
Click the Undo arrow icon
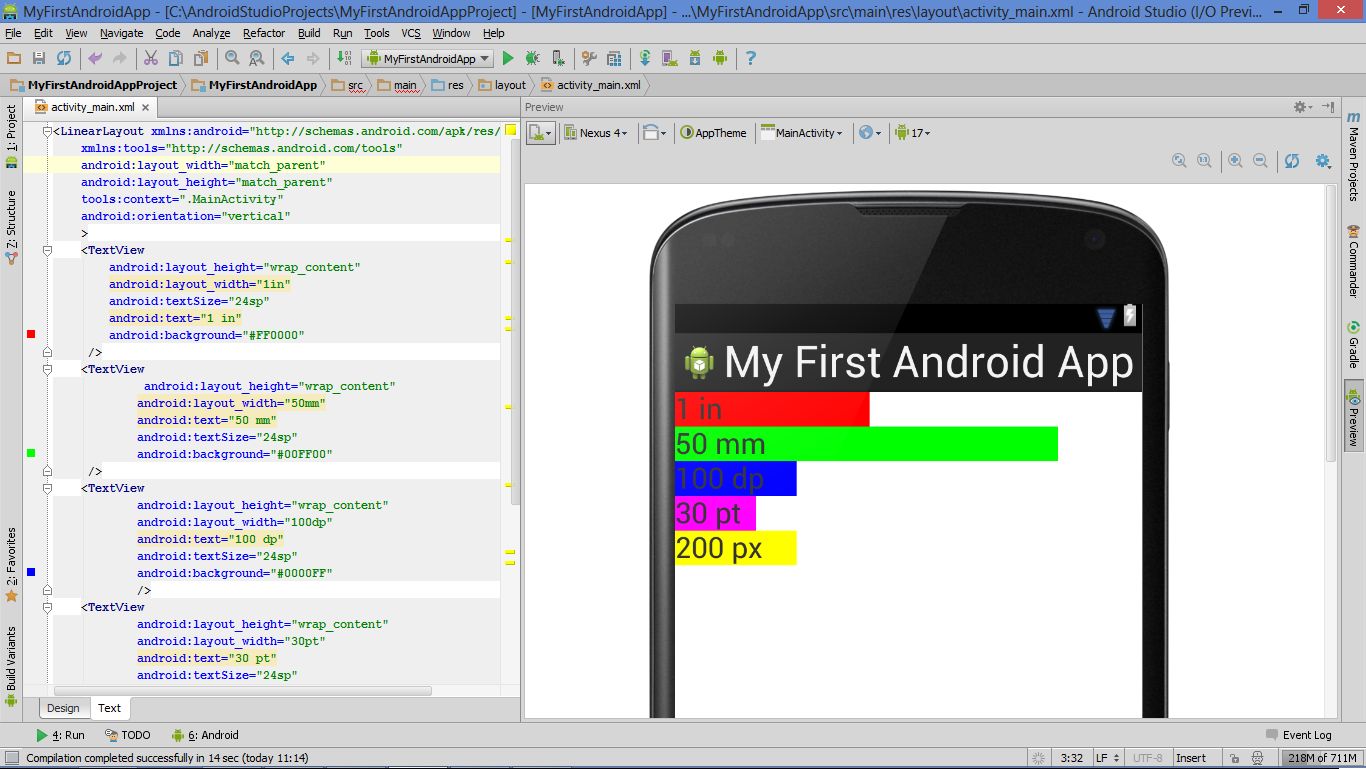pos(96,59)
